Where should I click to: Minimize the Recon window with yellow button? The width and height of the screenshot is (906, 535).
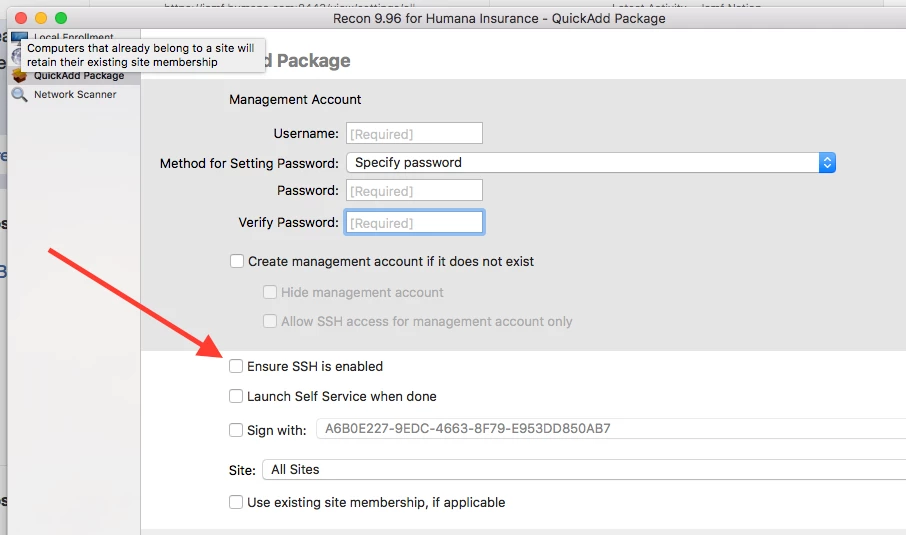coord(41,18)
